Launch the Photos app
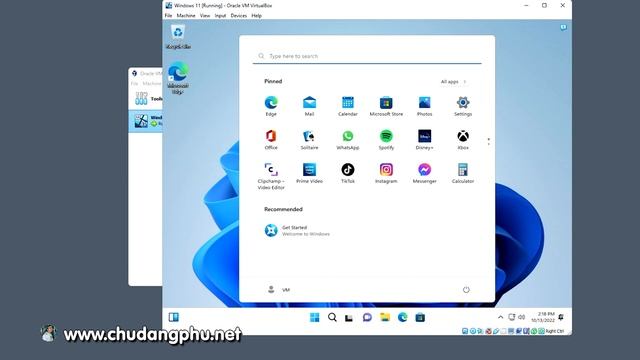The height and width of the screenshot is (360, 640). [x=424, y=106]
